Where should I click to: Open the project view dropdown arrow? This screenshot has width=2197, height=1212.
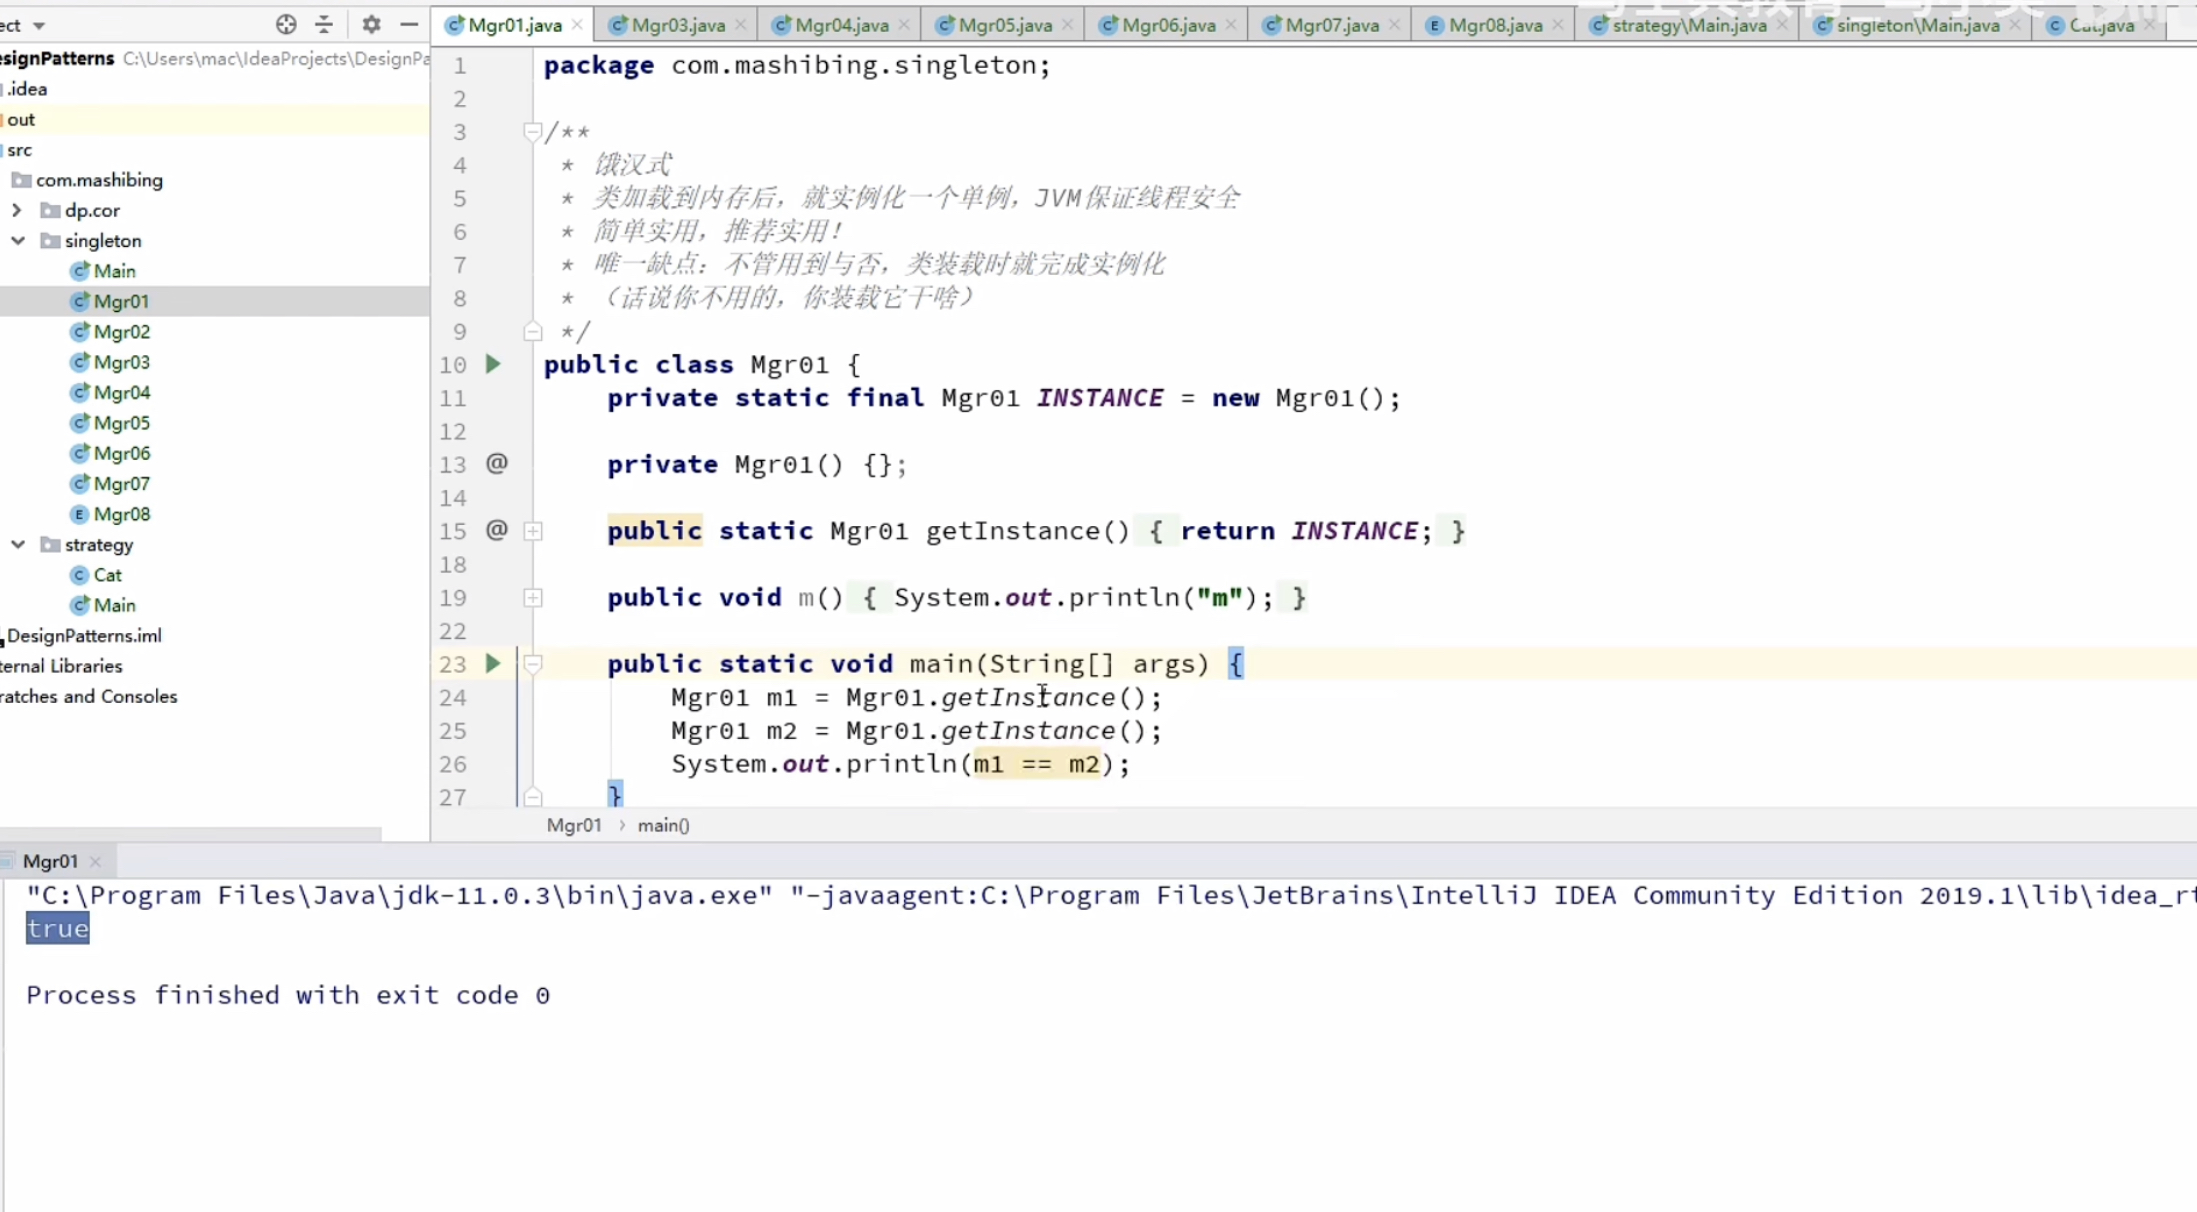point(39,25)
